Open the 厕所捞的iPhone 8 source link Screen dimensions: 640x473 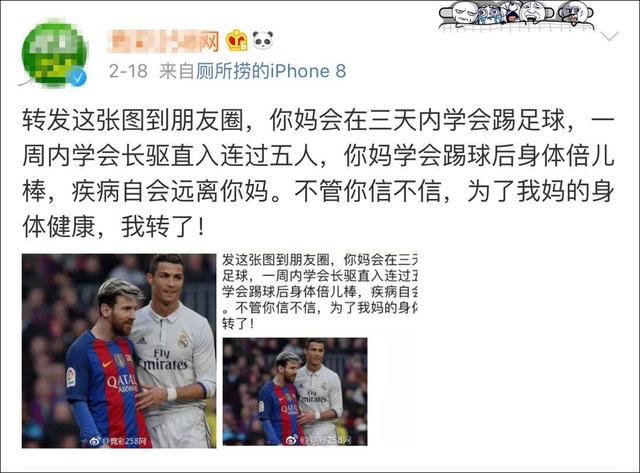pyautogui.click(x=271, y=71)
